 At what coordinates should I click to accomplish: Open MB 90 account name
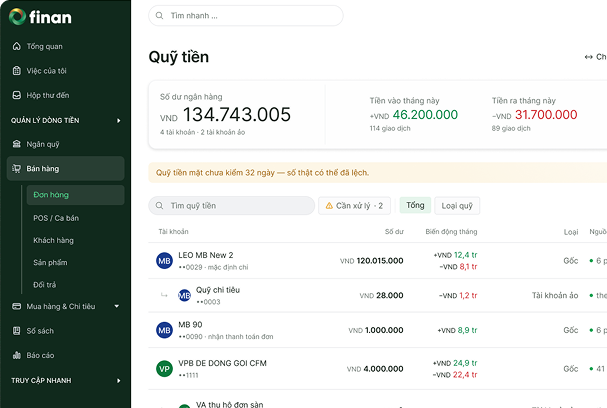click(x=190, y=324)
